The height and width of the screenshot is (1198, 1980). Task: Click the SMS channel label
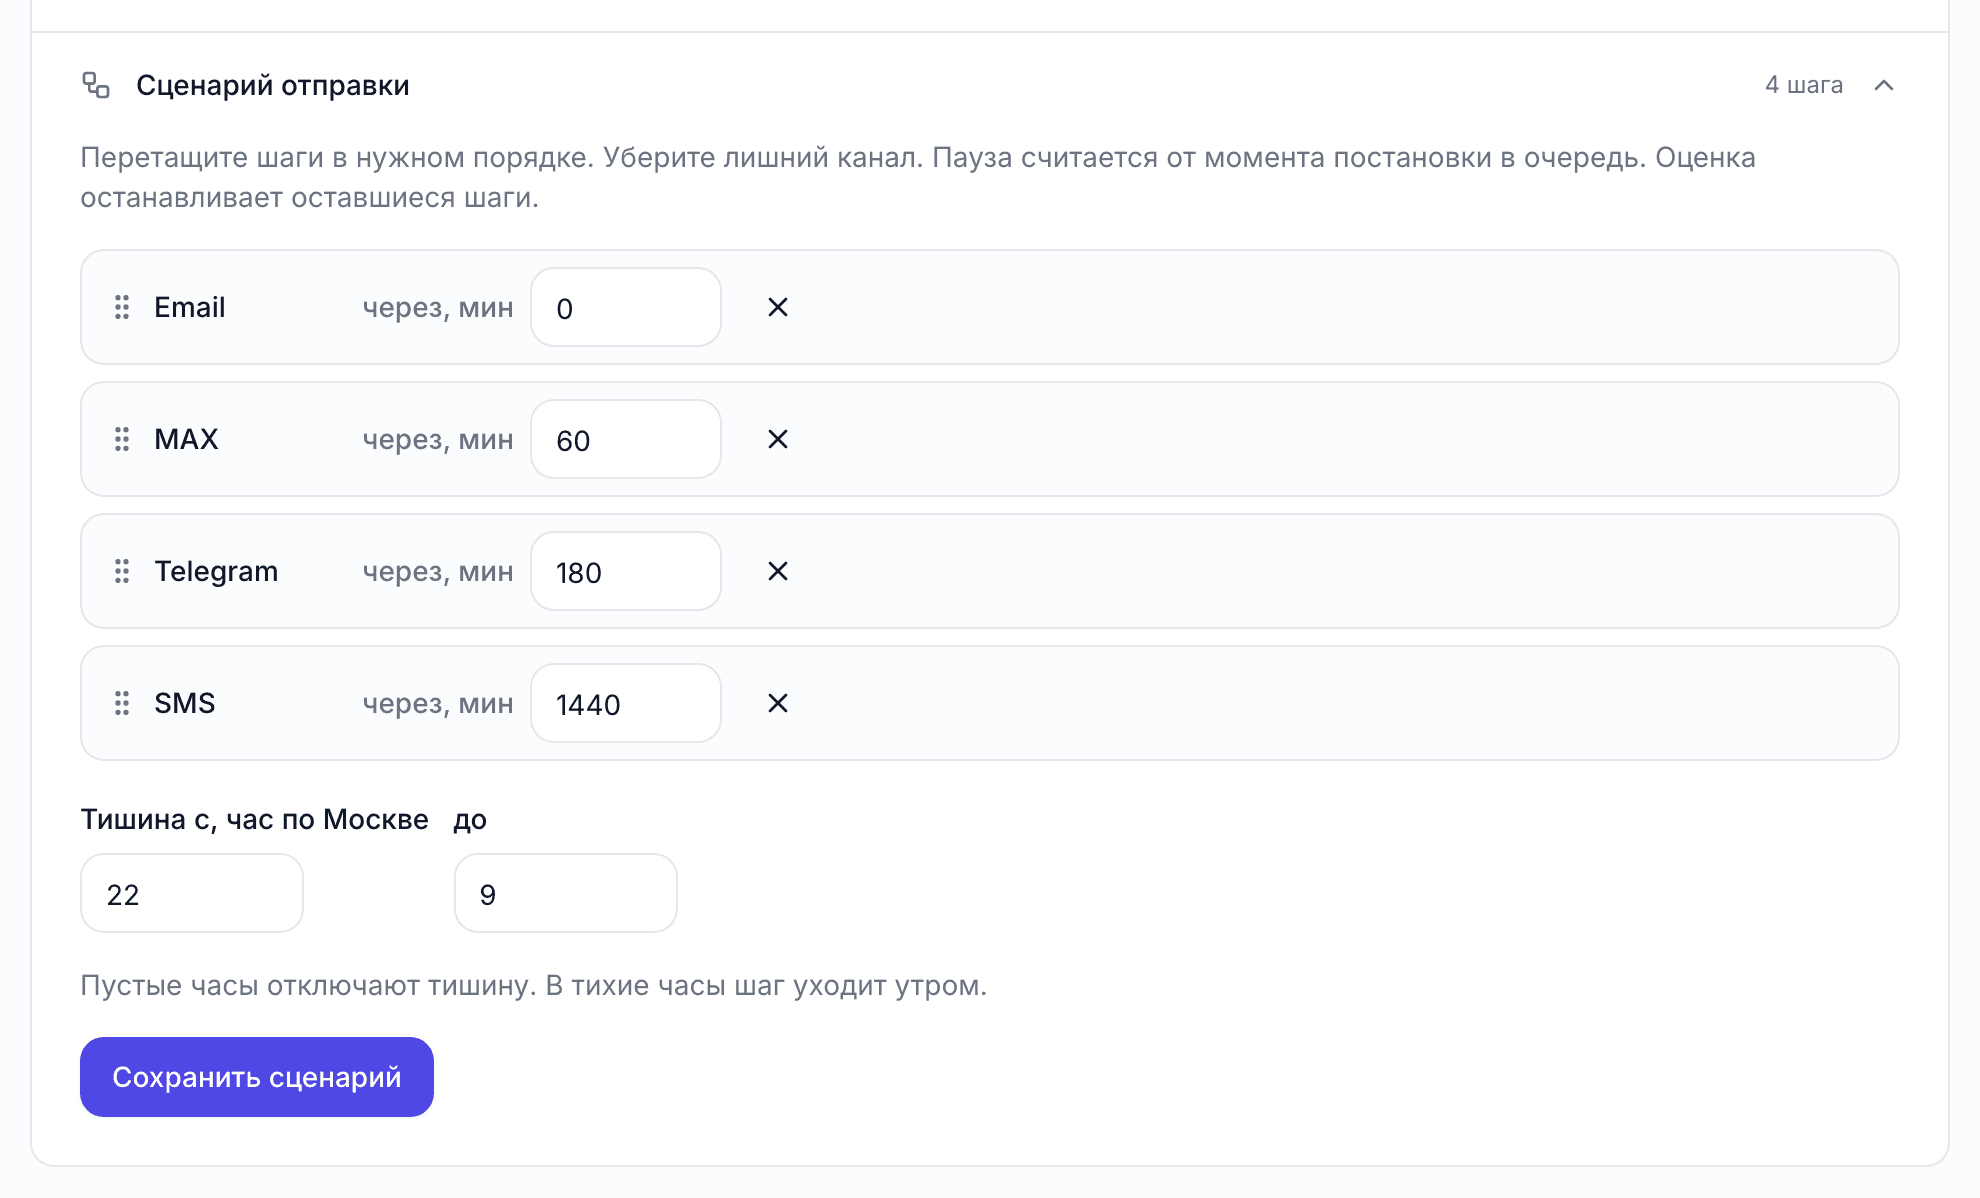click(185, 703)
